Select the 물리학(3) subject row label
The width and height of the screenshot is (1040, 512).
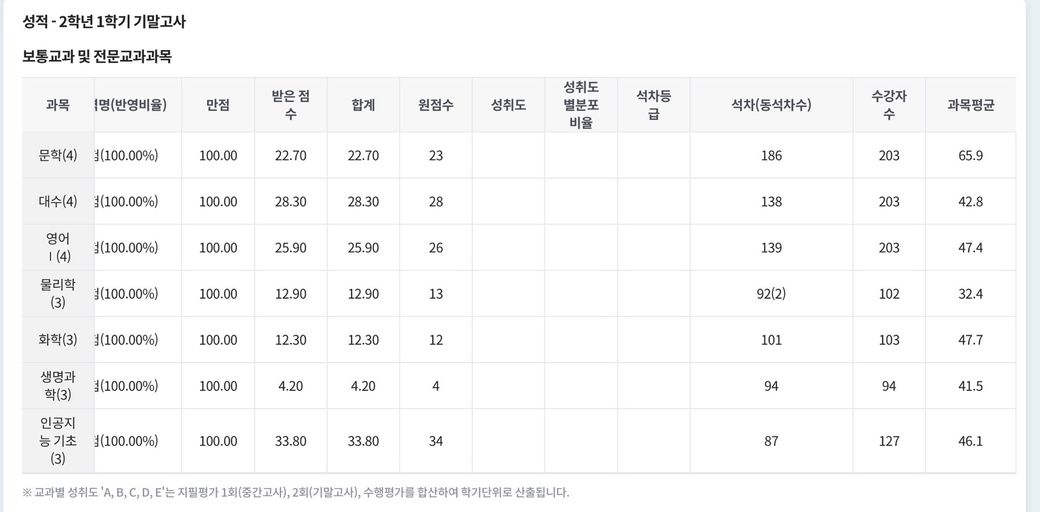[58, 294]
